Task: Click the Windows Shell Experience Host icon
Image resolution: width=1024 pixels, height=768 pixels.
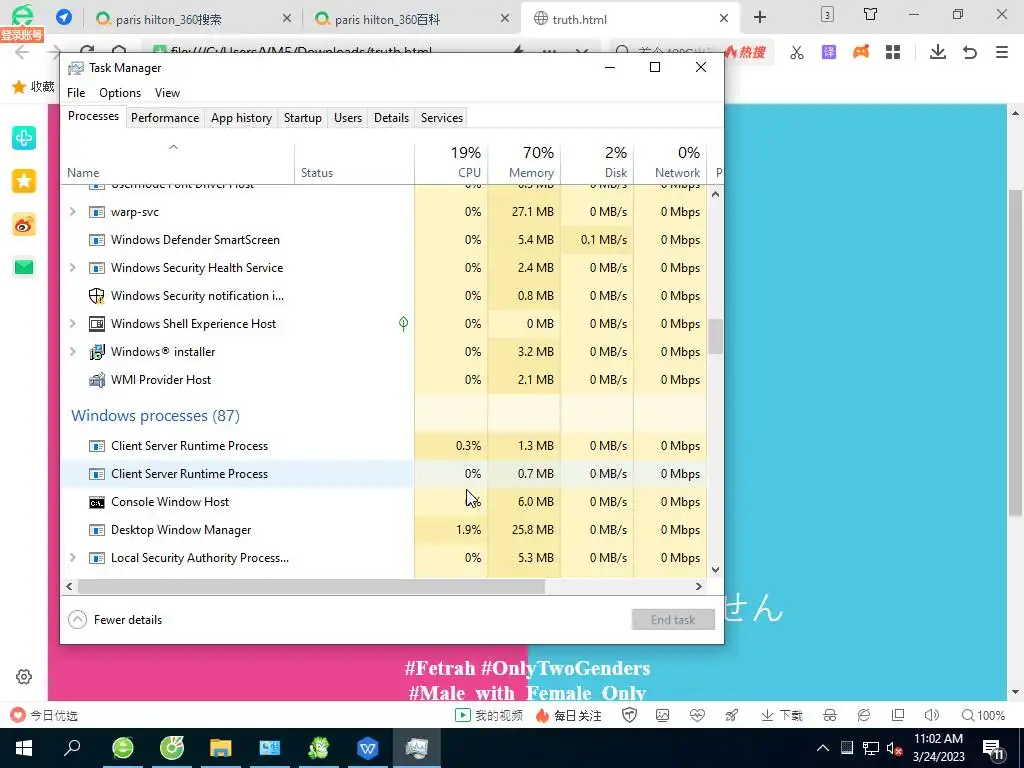Action: tap(97, 324)
